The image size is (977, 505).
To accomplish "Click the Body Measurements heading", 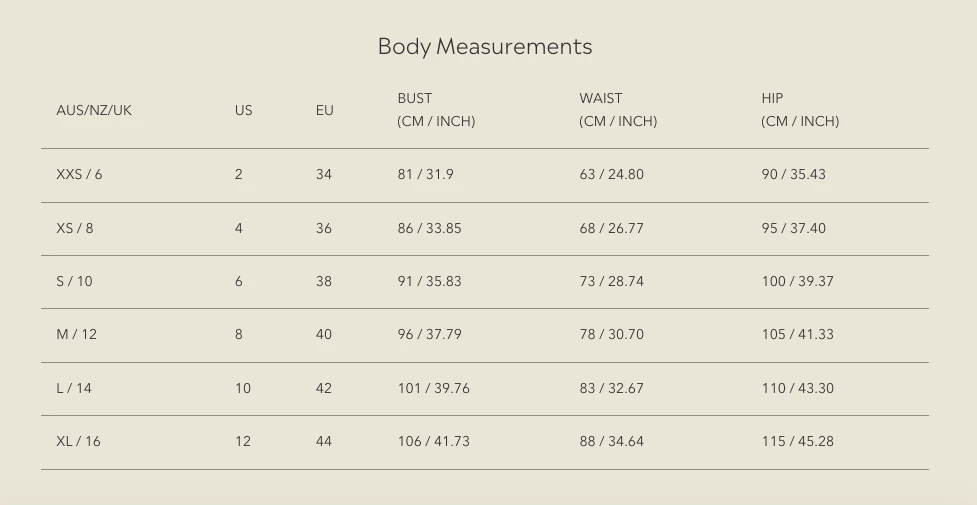I will 485,46.
